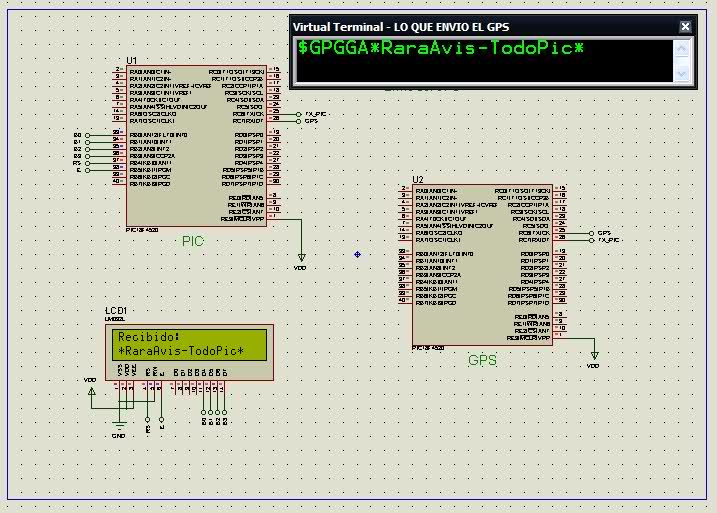Click the PIC18F4520 part label under U1
Viewport: 717px width, 513px height.
point(142,230)
